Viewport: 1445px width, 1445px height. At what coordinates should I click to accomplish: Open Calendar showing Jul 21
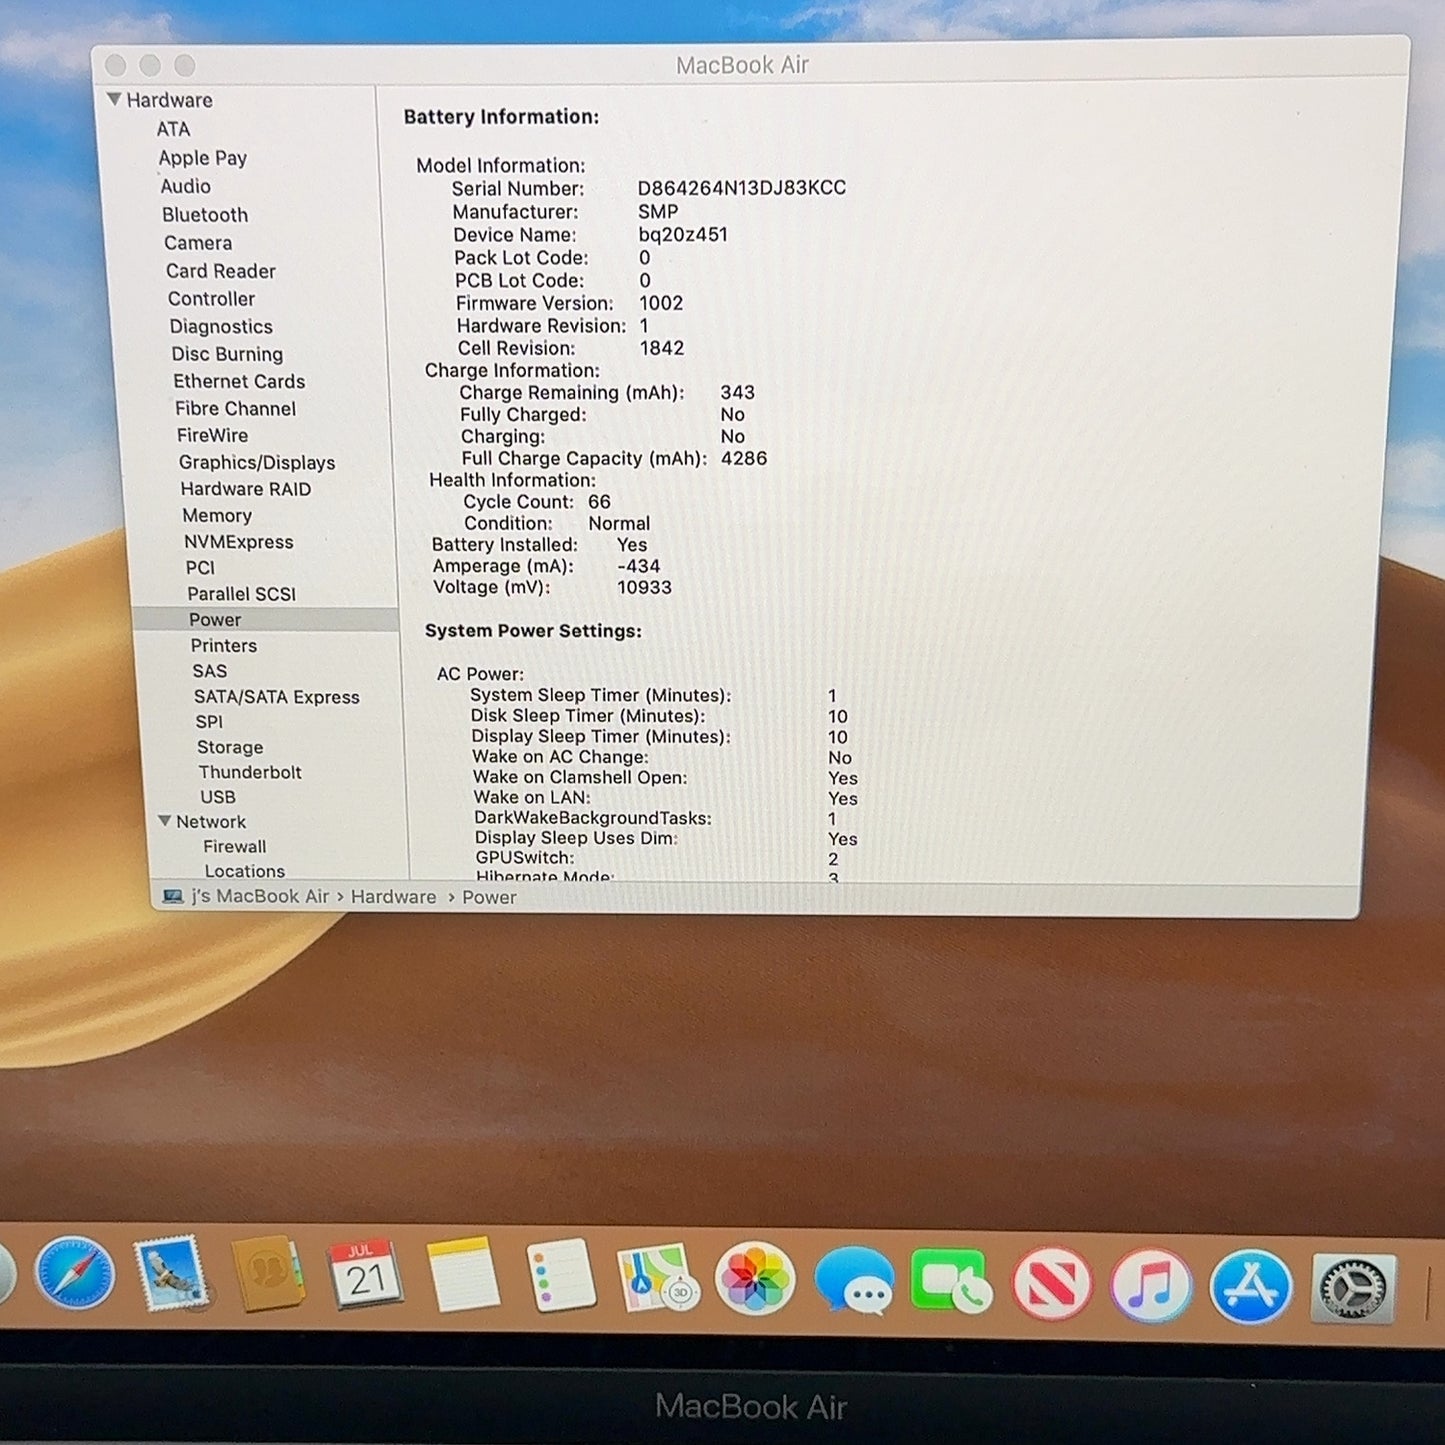click(x=365, y=1275)
